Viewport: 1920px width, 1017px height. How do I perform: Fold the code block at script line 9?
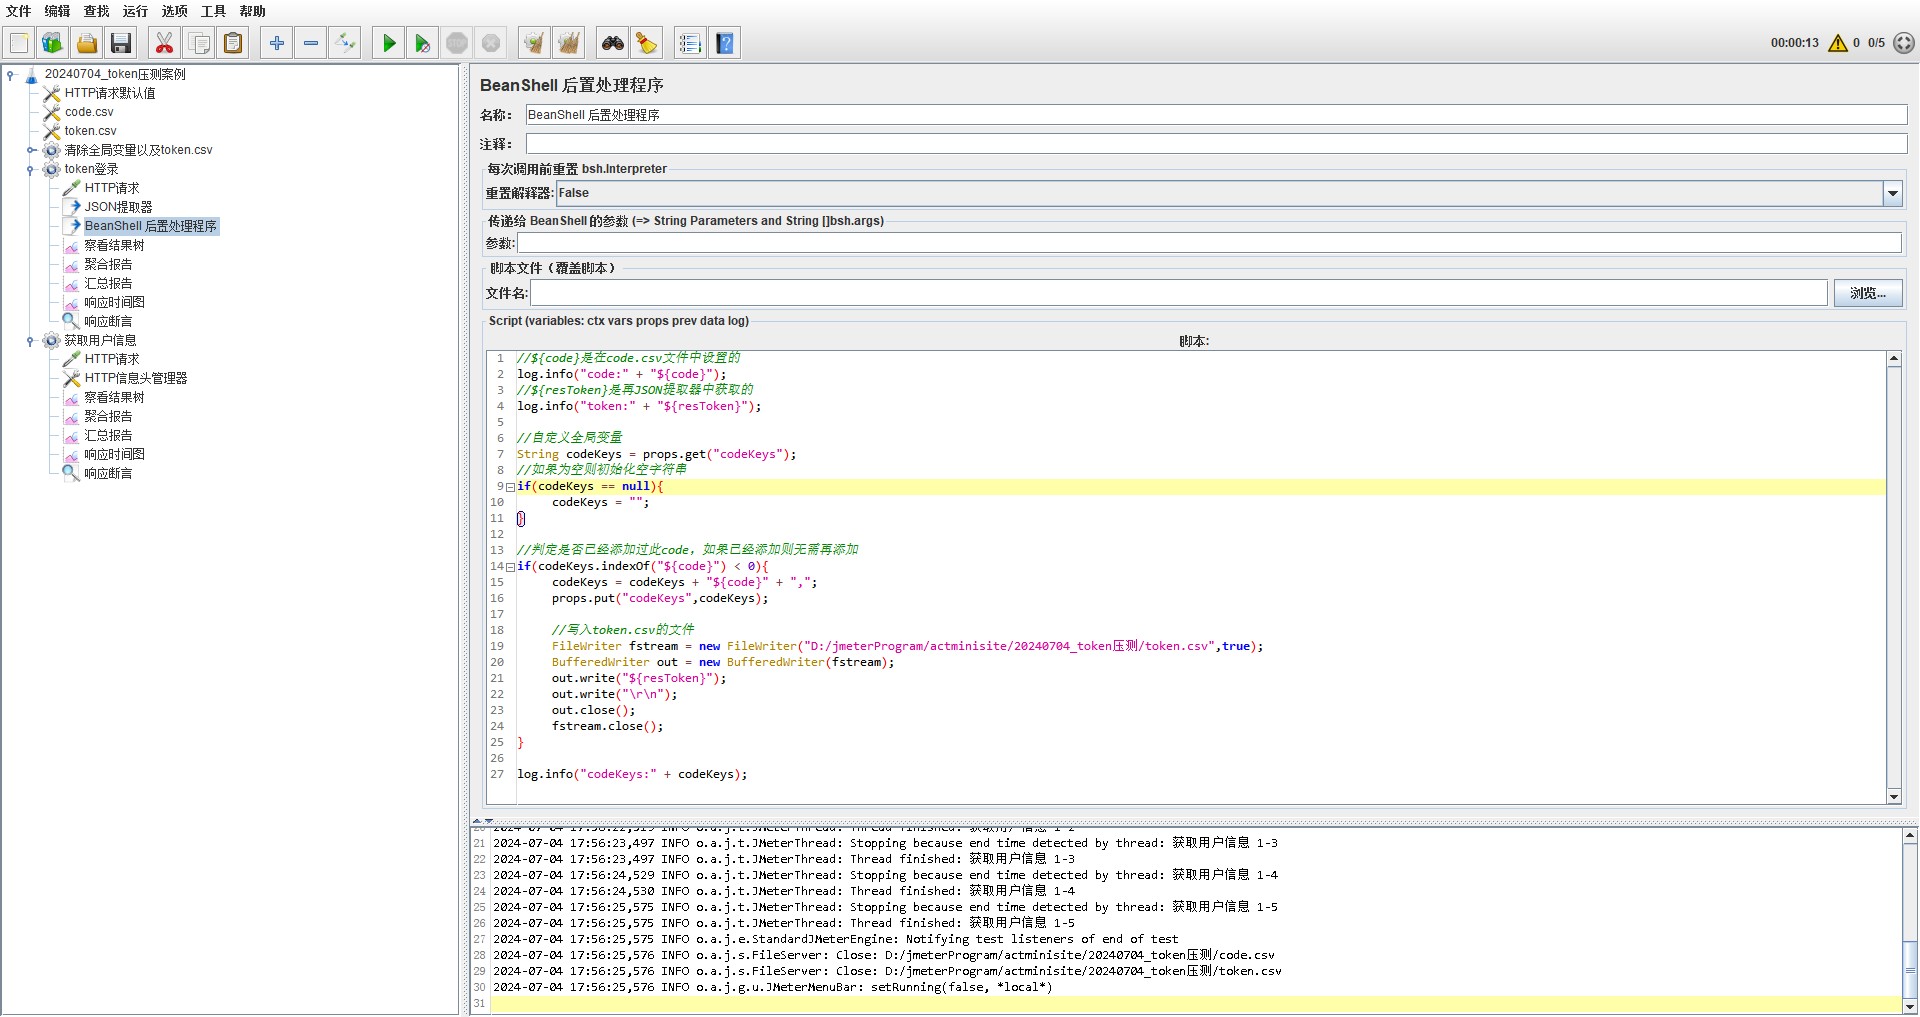[x=510, y=487]
